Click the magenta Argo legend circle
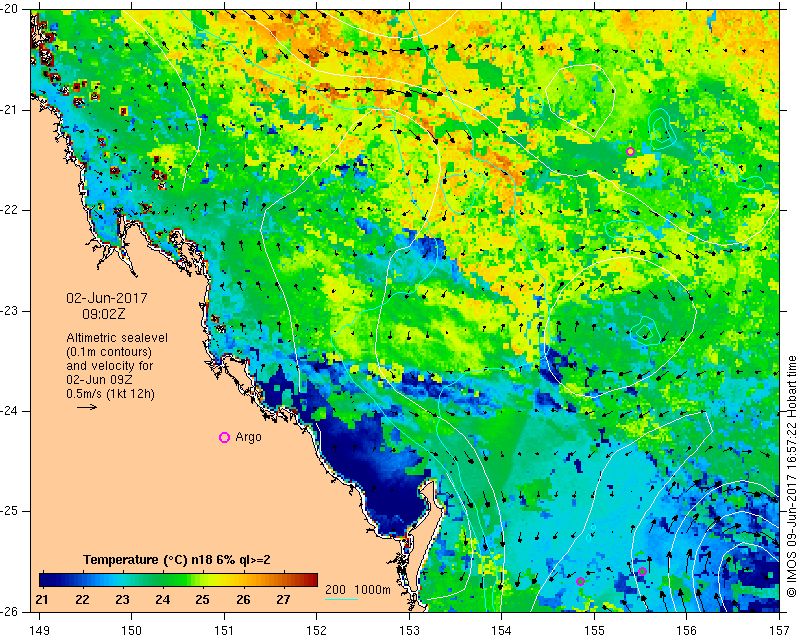800x640 pixels. pos(224,437)
